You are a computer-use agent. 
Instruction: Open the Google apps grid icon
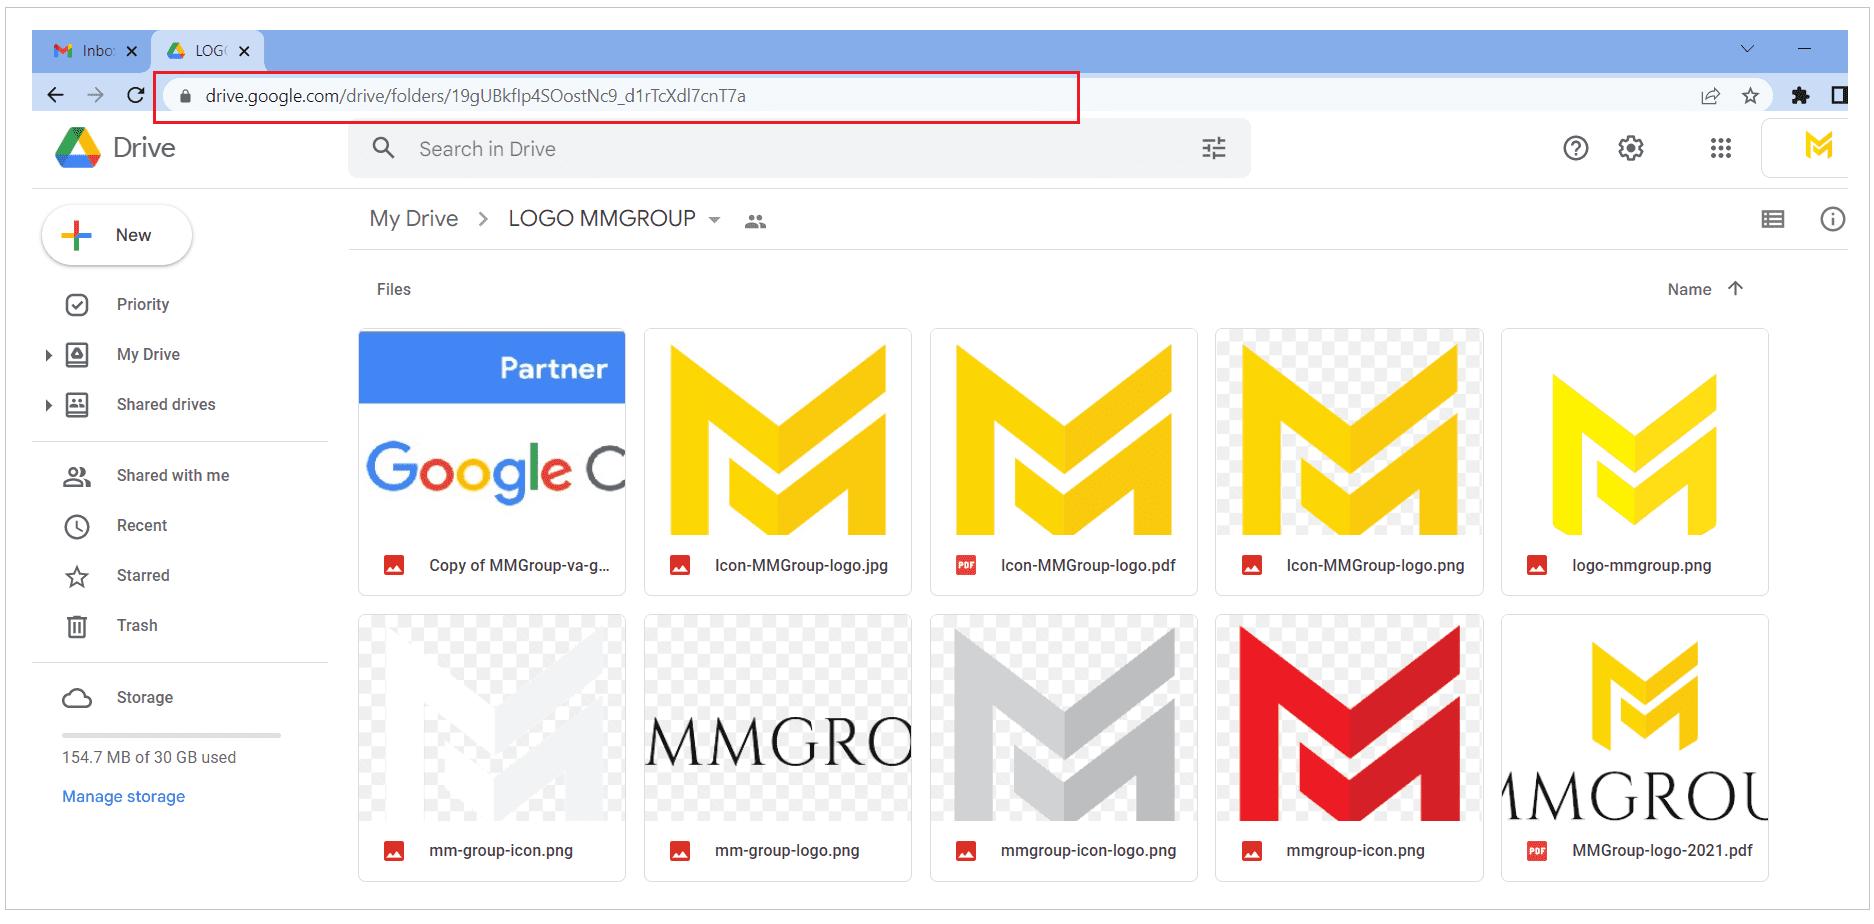pyautogui.click(x=1720, y=149)
